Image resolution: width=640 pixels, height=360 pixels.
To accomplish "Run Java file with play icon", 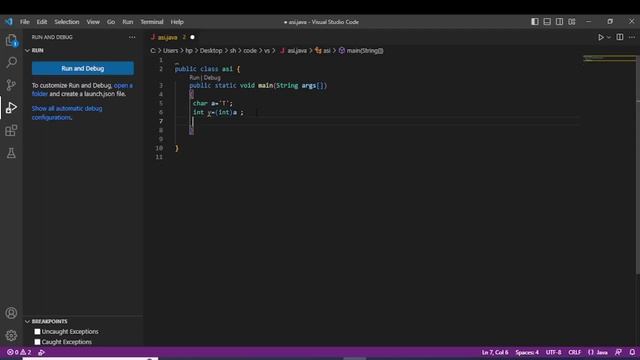I will point(601,37).
